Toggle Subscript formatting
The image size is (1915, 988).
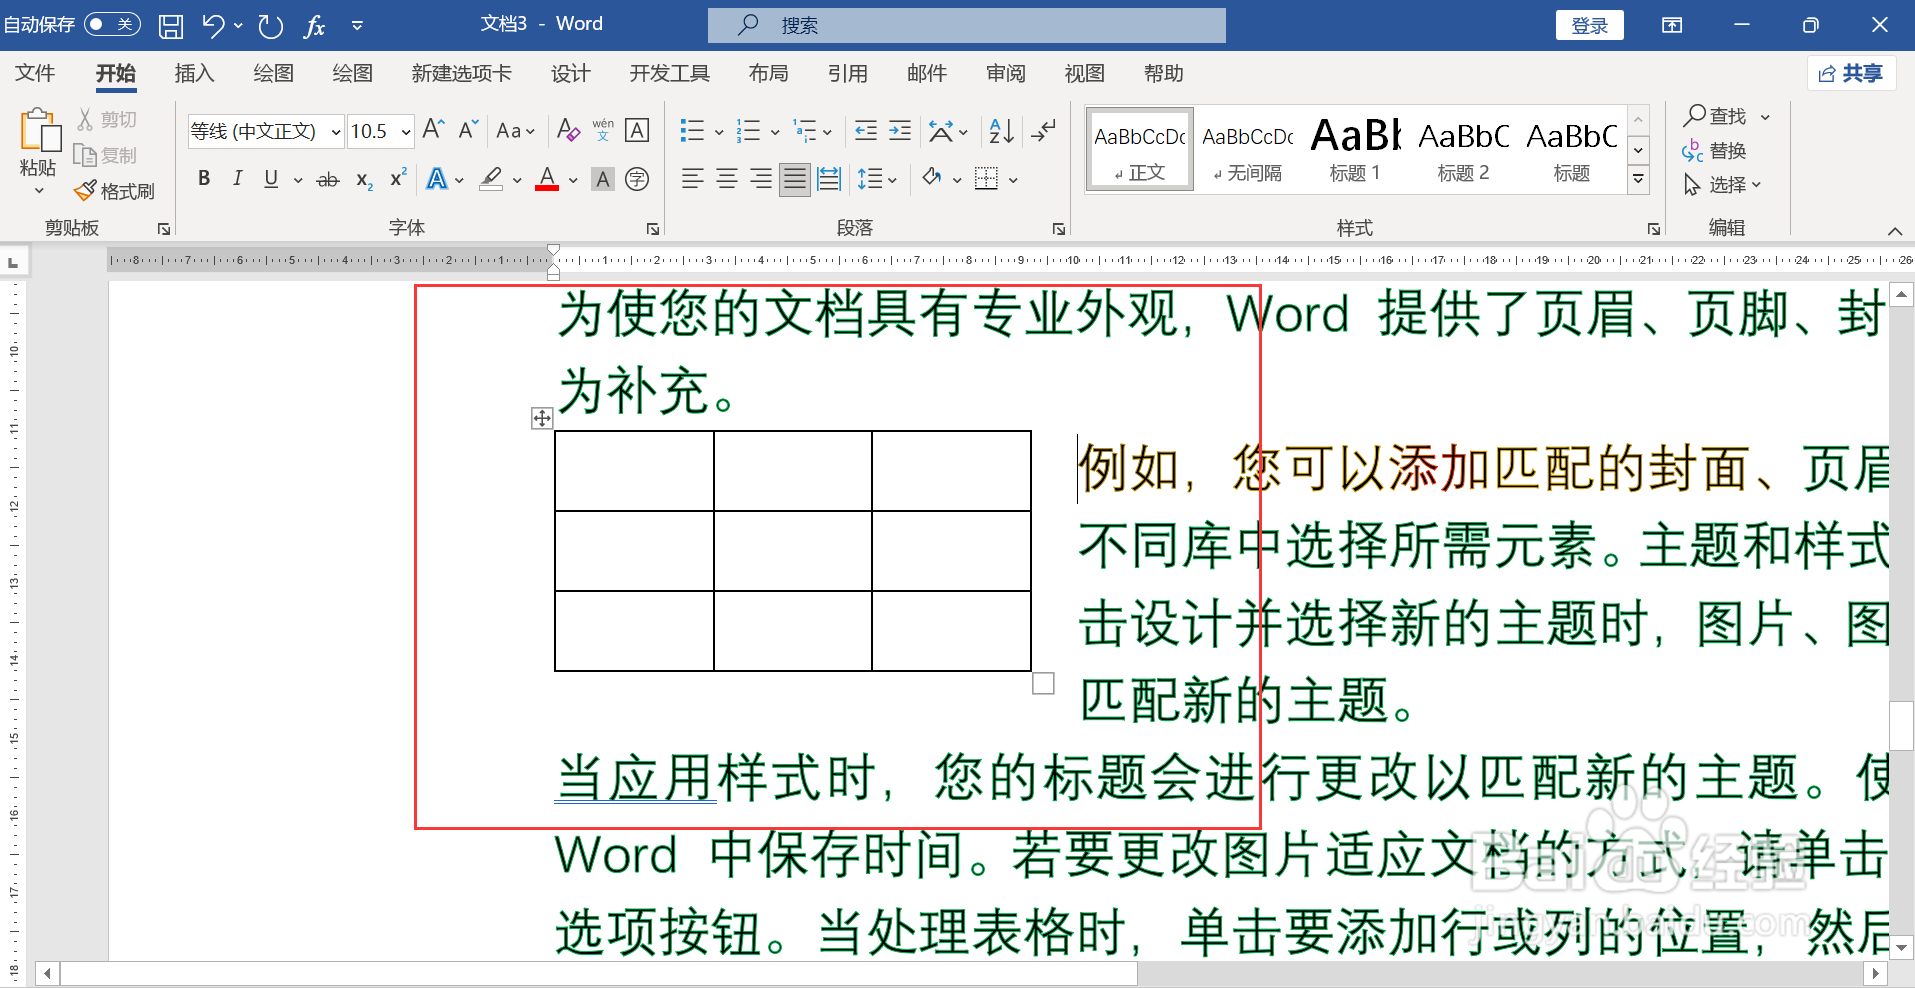(x=364, y=180)
